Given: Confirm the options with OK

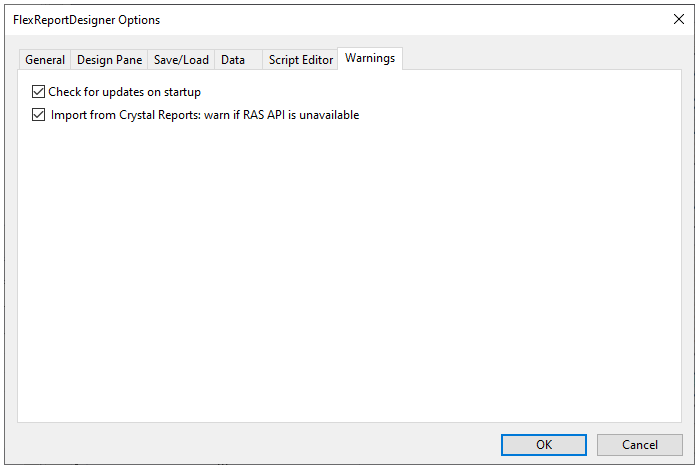Looking at the screenshot, I should pyautogui.click(x=543, y=445).
